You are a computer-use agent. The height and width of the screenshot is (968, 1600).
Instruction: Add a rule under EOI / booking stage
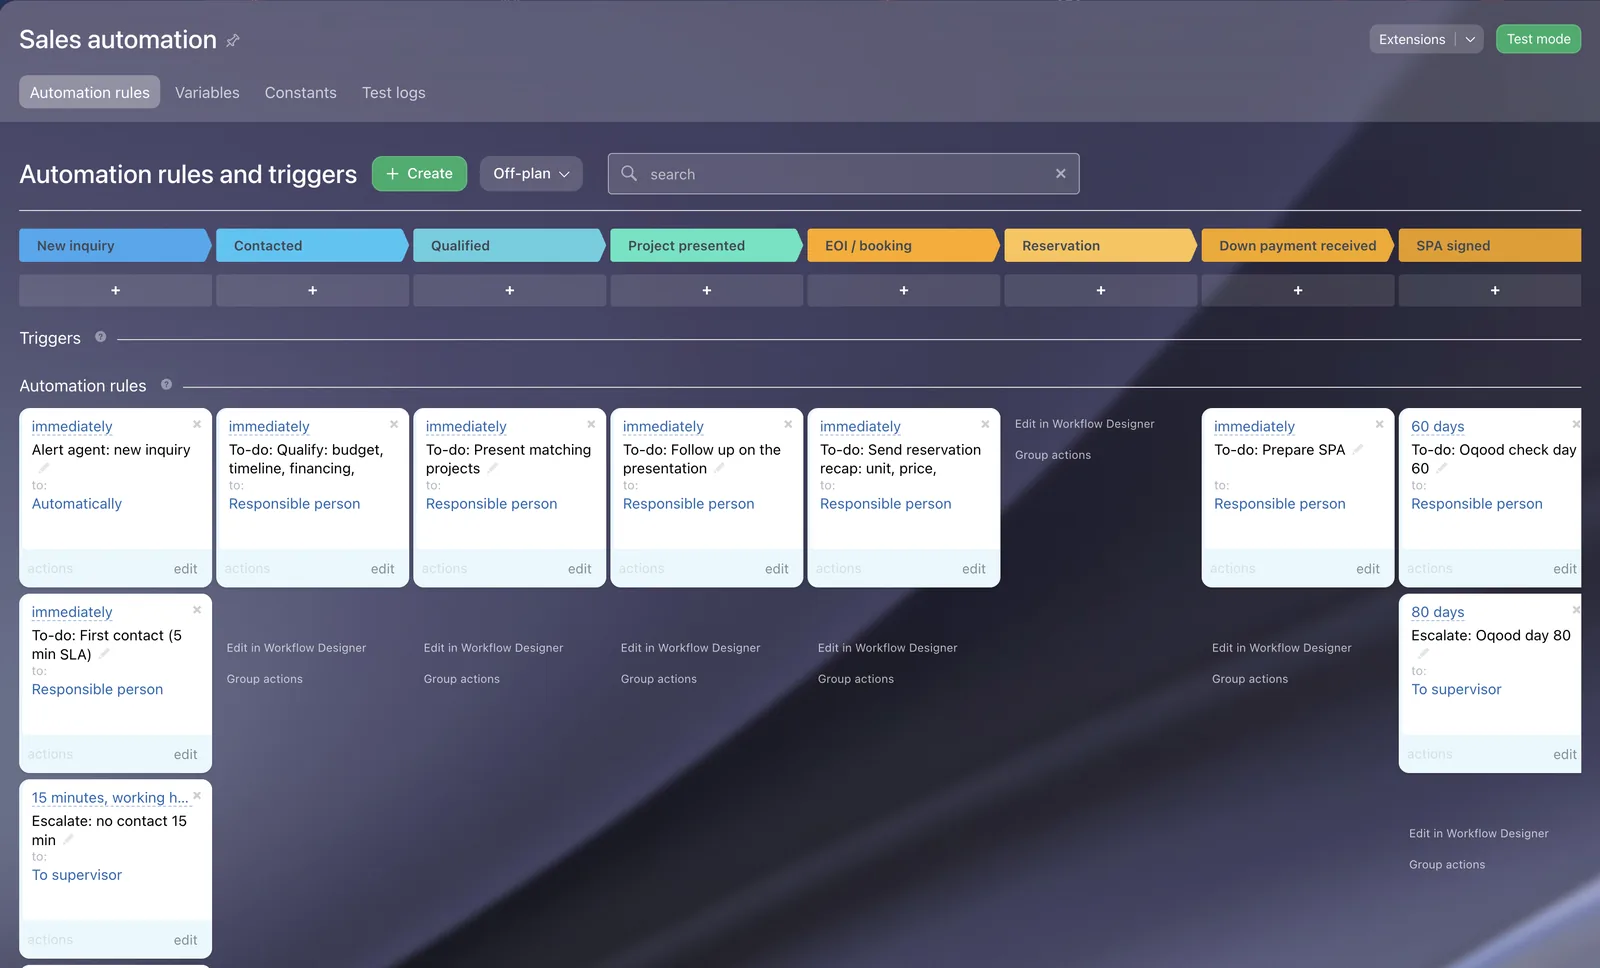tap(903, 290)
